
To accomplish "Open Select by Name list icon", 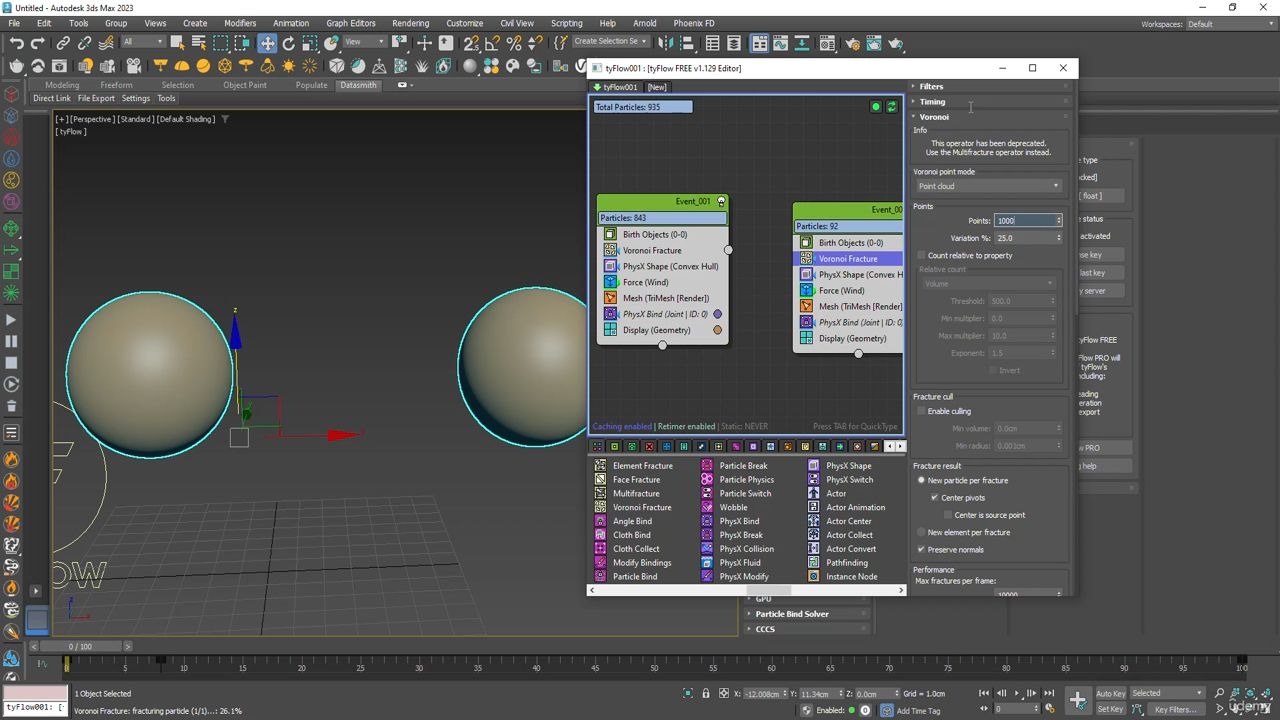I will [198, 43].
